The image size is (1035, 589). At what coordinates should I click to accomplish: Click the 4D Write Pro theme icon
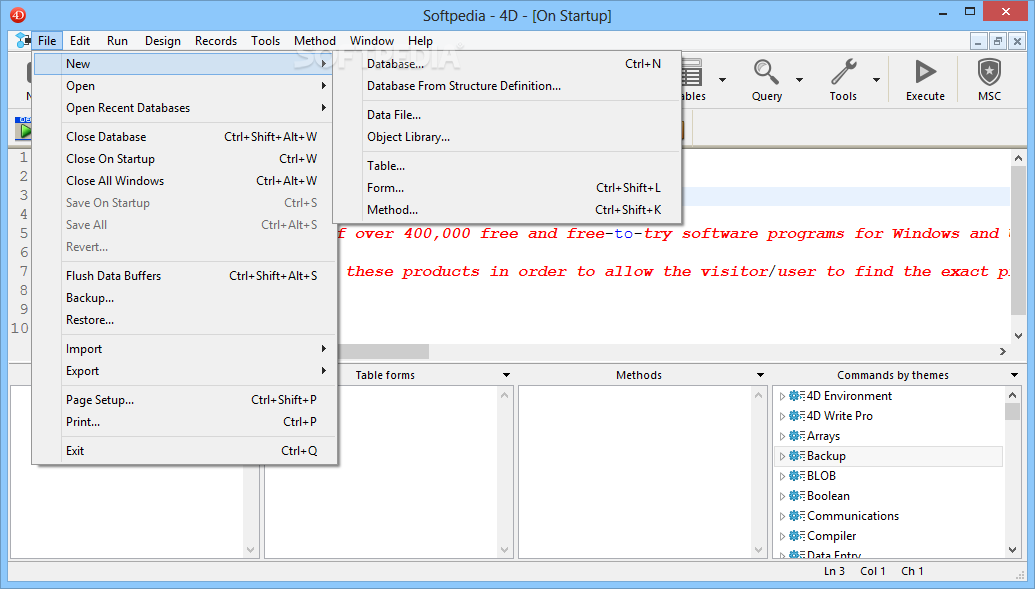[797, 416]
